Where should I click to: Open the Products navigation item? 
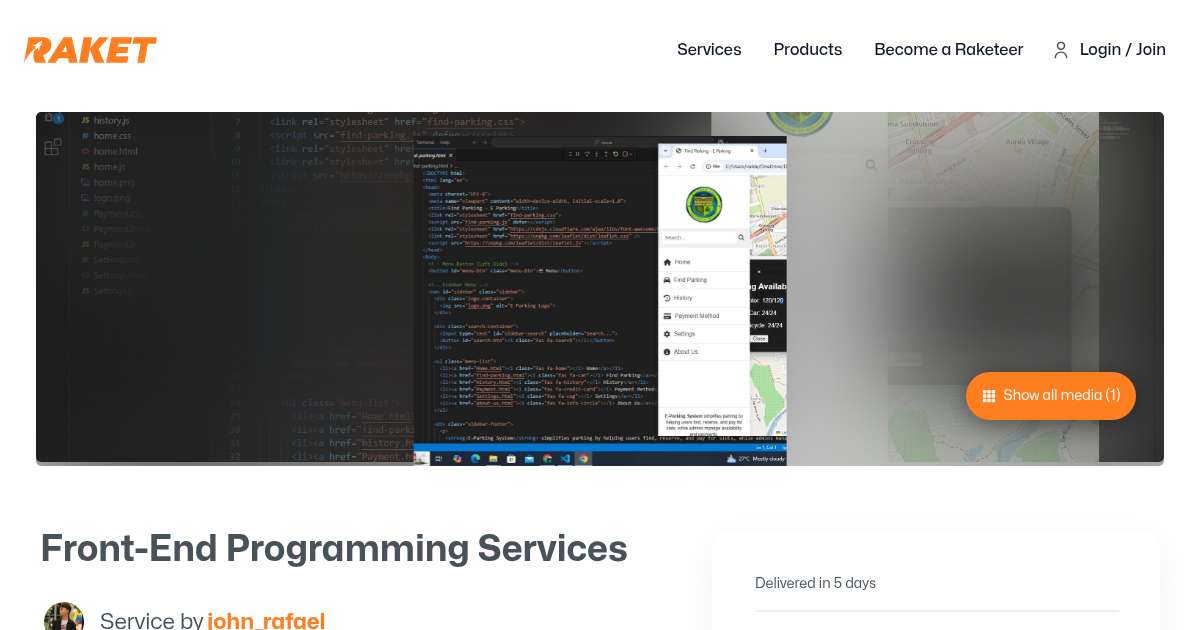(x=808, y=50)
